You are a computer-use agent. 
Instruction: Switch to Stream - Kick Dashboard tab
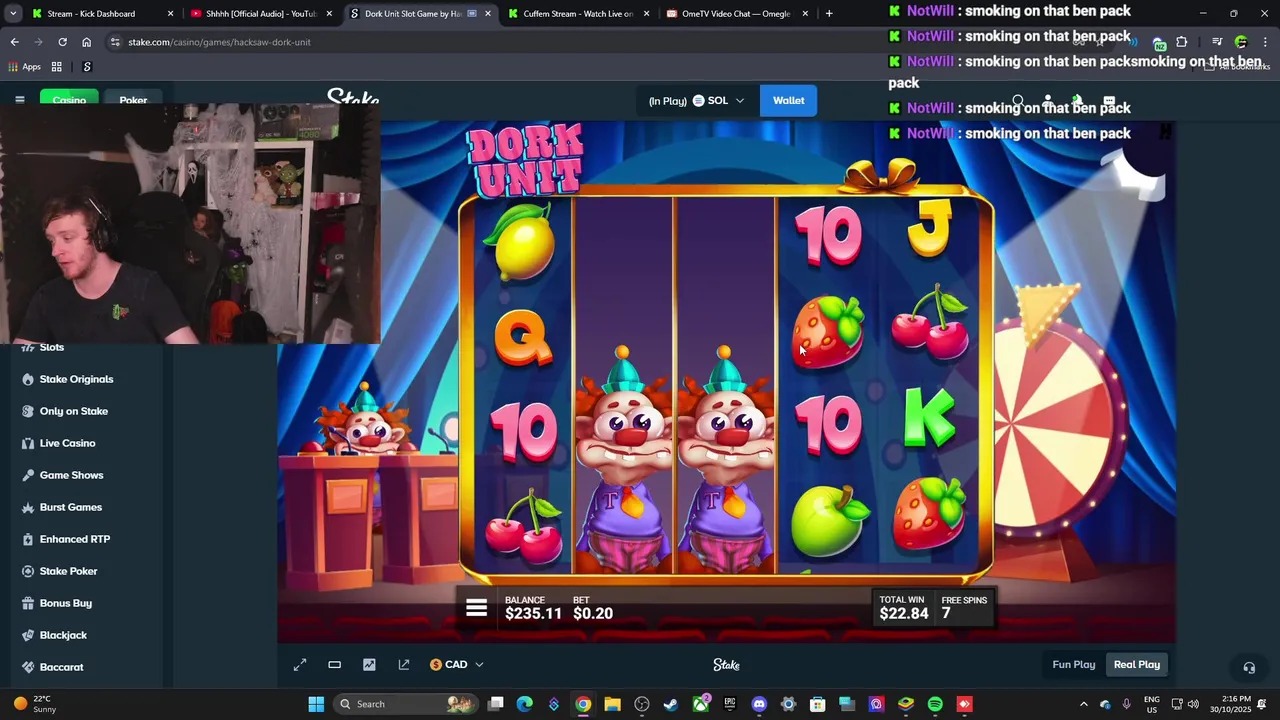point(90,14)
